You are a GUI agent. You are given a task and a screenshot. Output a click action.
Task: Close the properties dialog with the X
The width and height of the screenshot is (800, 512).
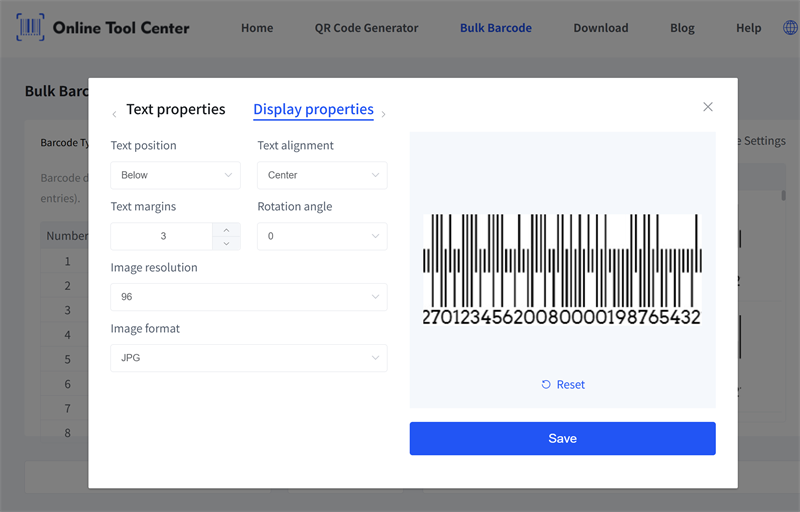708,107
